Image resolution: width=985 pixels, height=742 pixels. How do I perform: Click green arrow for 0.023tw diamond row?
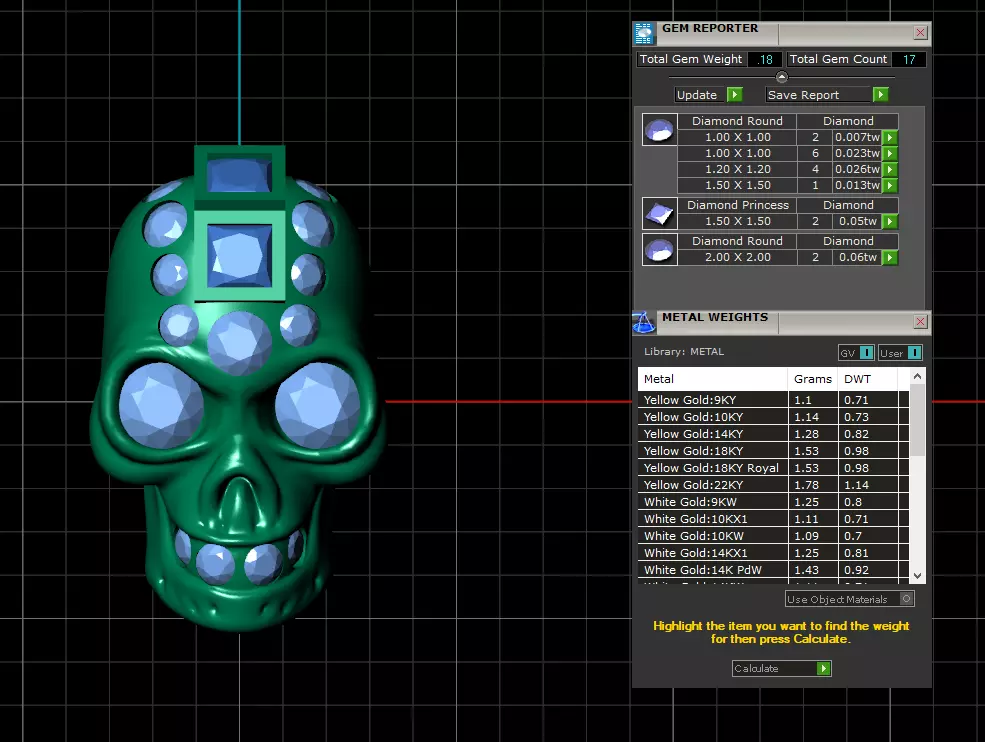(890, 153)
